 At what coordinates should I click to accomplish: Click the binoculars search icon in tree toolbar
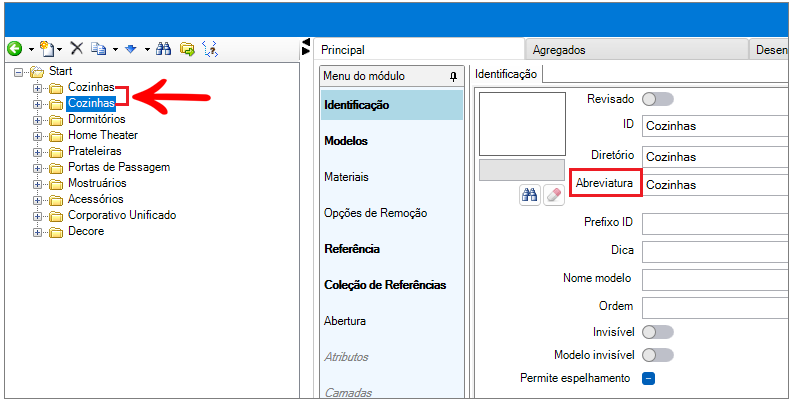coord(163,48)
